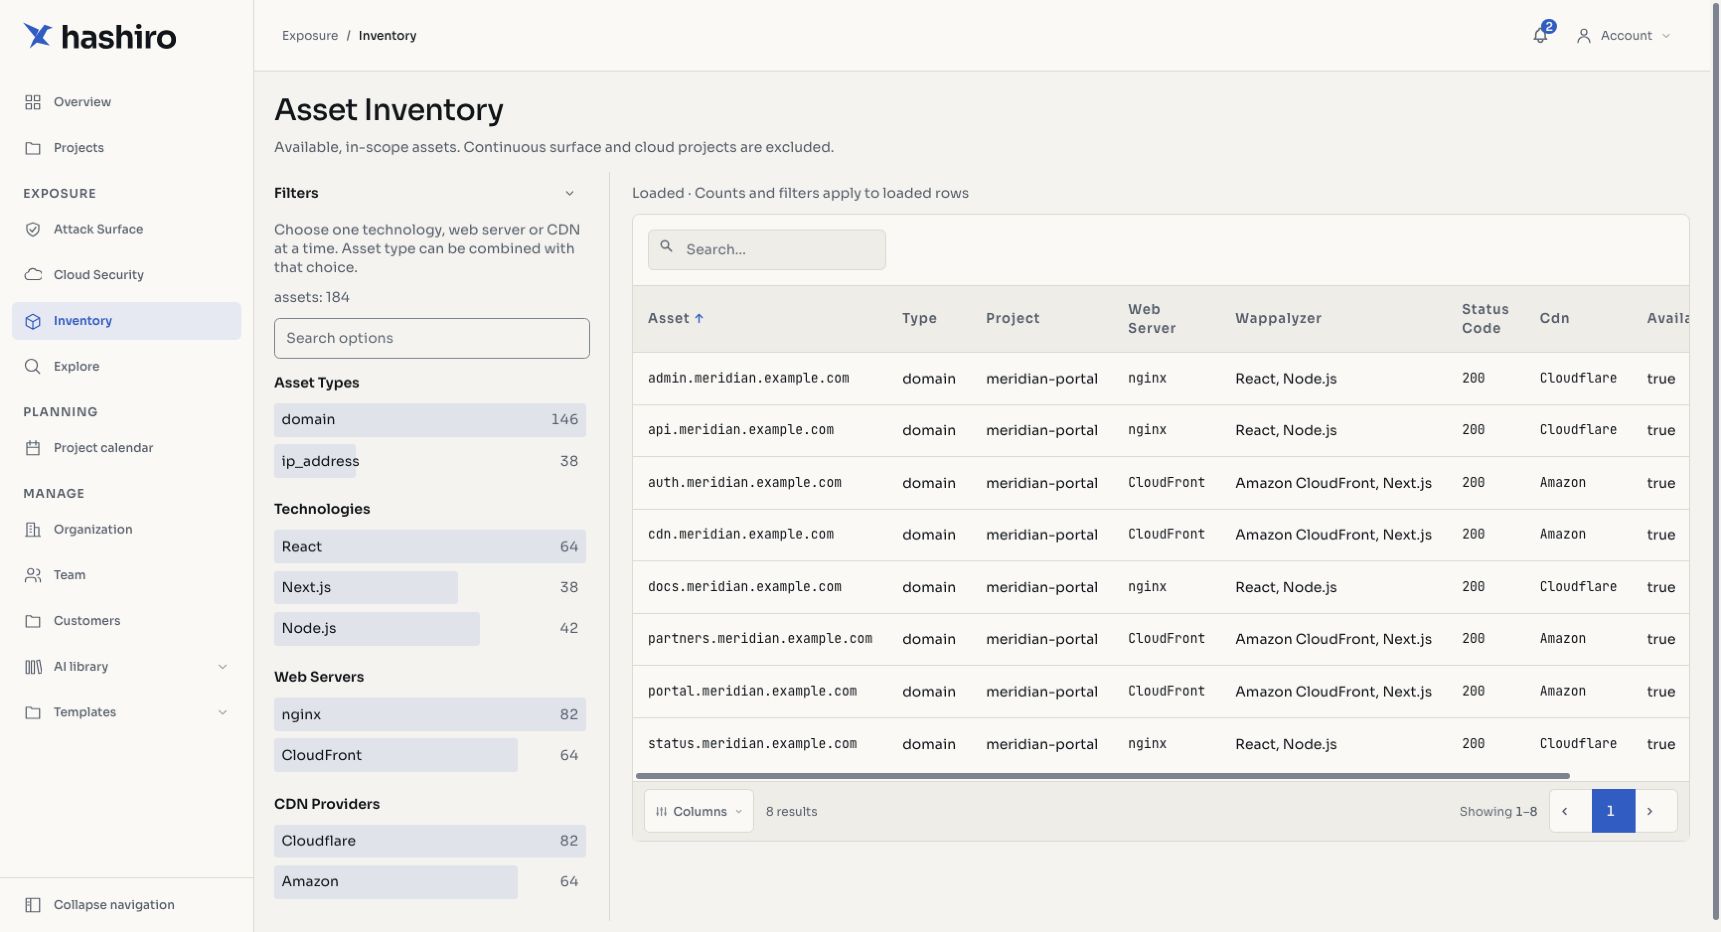
Task: Expand the Templates submenu chevron
Action: tap(222, 712)
